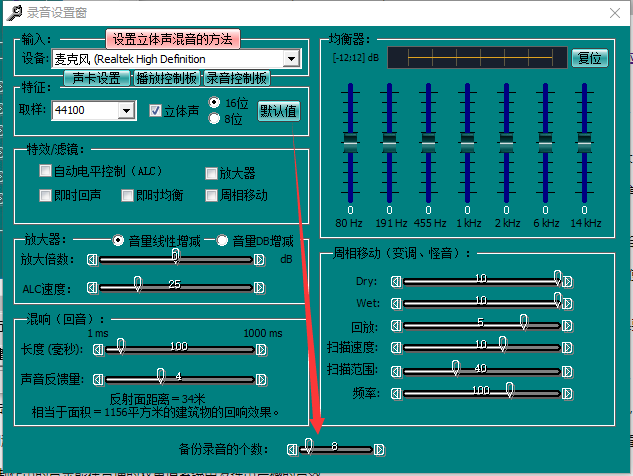Click left arrow of 声音反馈量 slider
This screenshot has width=633, height=476.
coord(98,380)
